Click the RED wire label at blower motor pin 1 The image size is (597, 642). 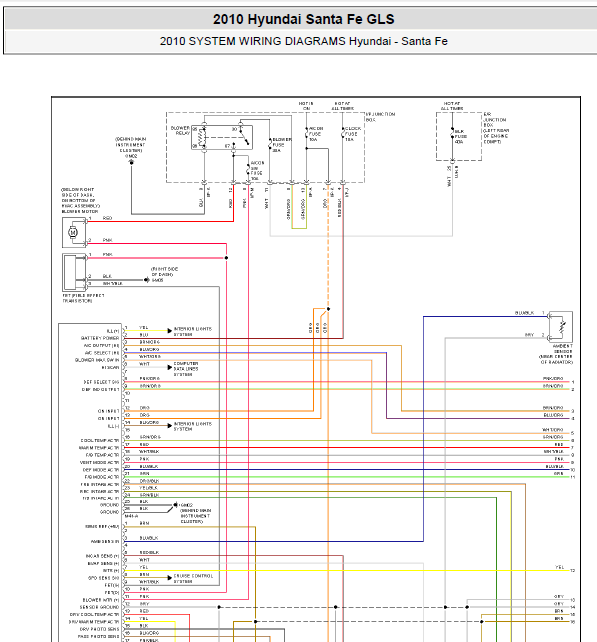pos(107,218)
